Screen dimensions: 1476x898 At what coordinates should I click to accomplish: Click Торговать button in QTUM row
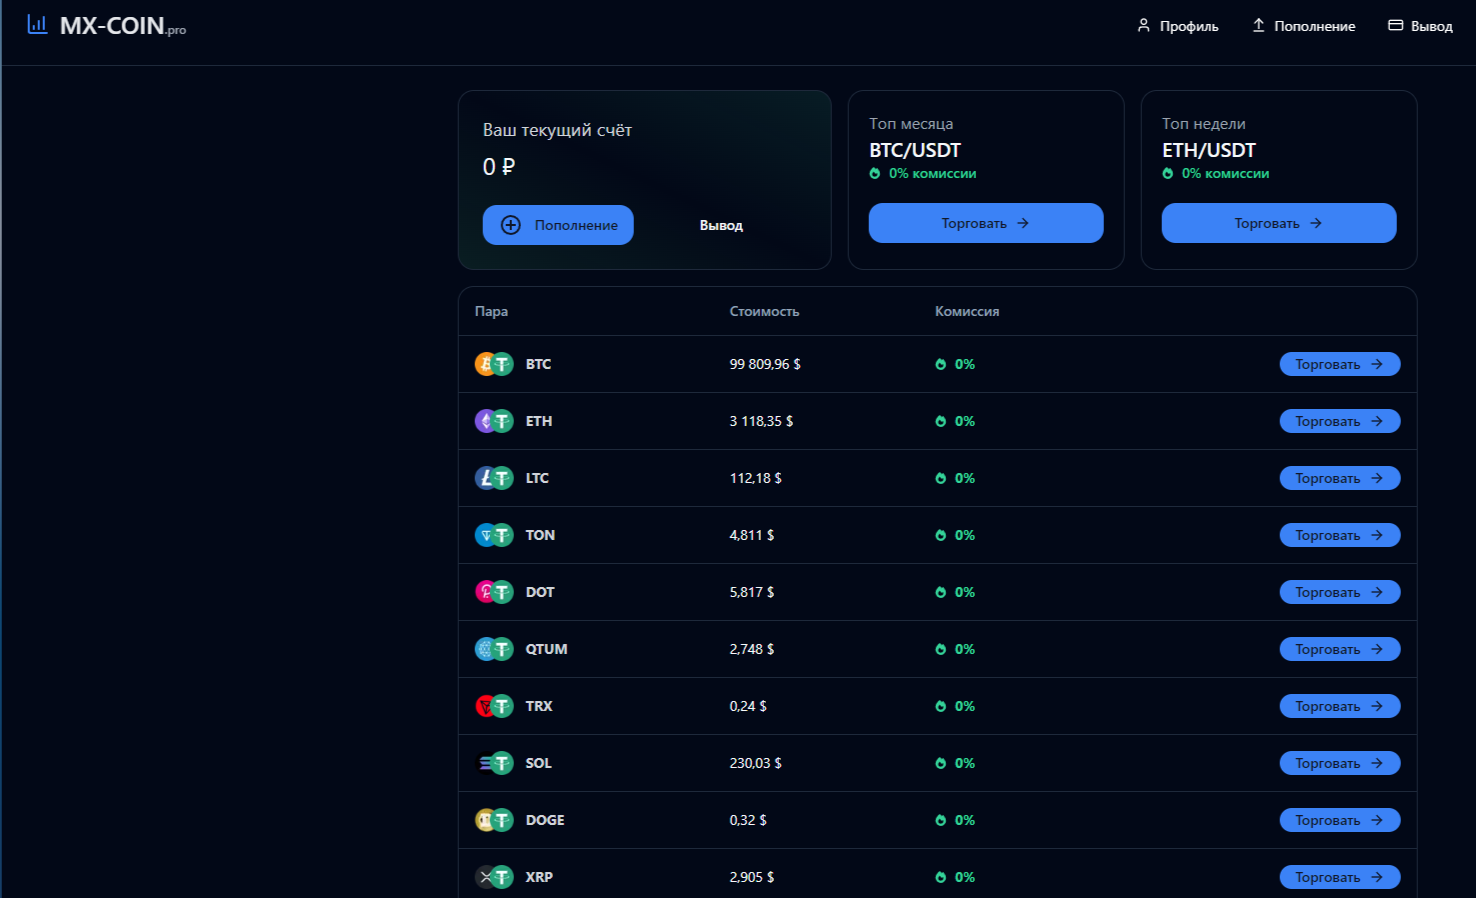(x=1339, y=649)
